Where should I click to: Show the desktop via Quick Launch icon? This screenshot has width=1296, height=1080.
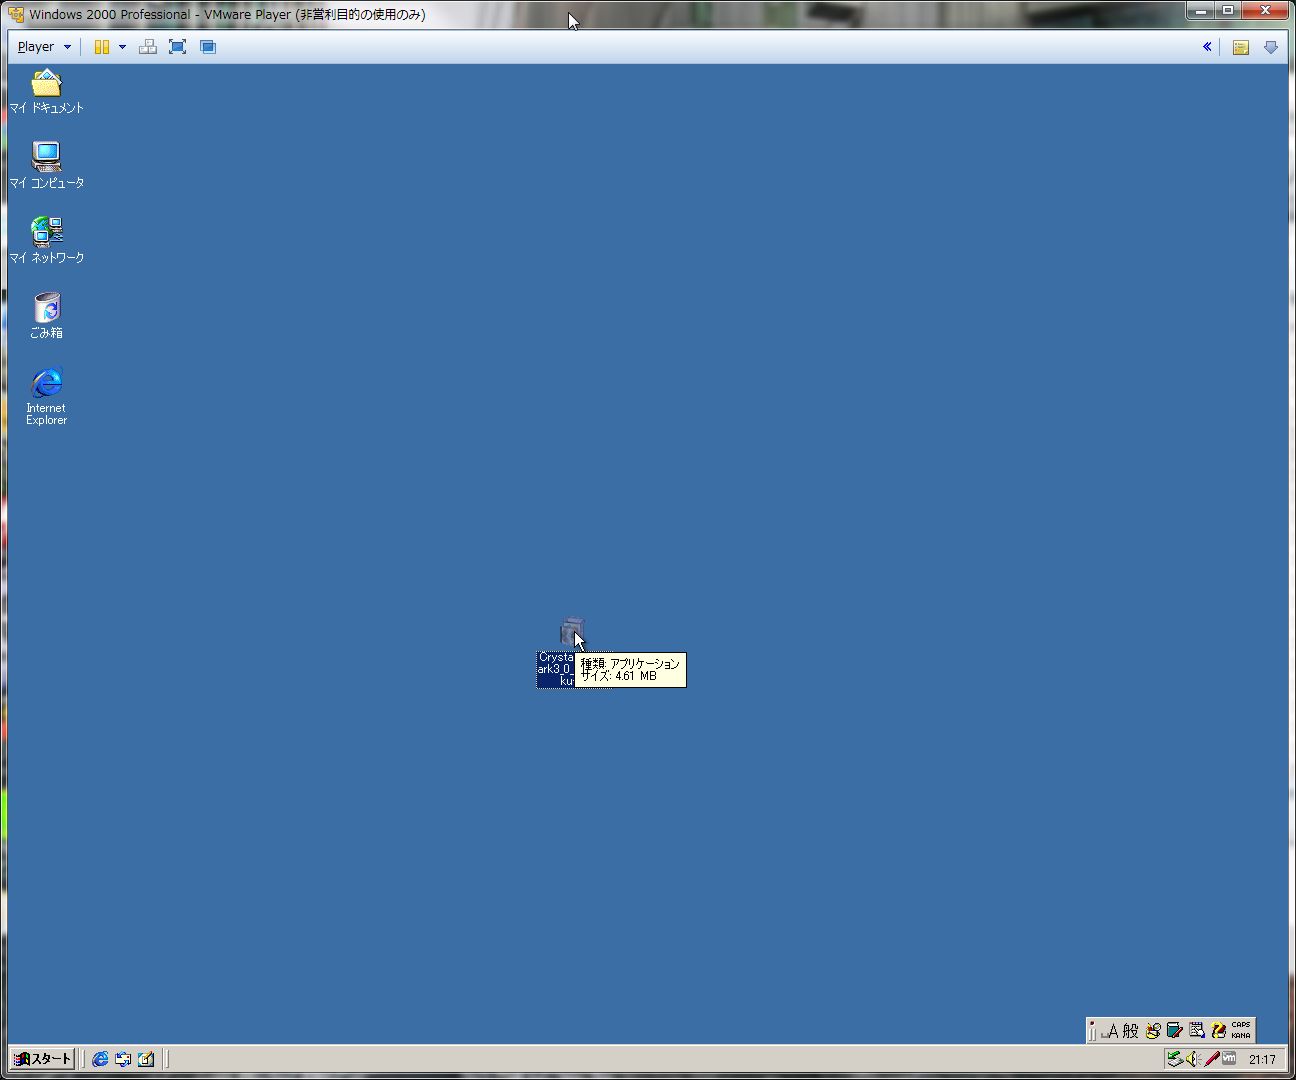(146, 1059)
